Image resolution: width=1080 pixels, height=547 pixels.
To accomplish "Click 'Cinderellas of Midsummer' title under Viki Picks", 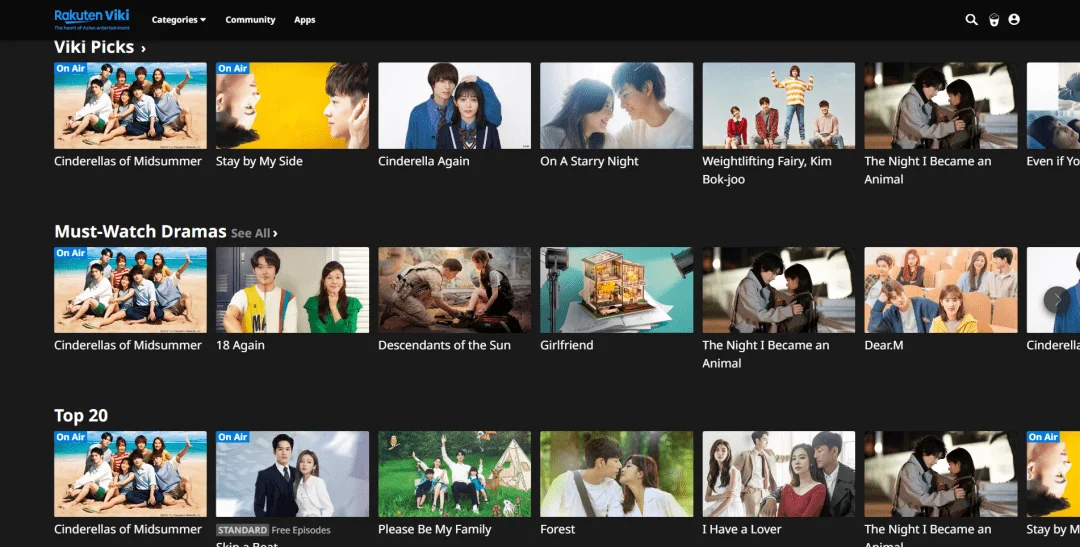I will [x=128, y=161].
